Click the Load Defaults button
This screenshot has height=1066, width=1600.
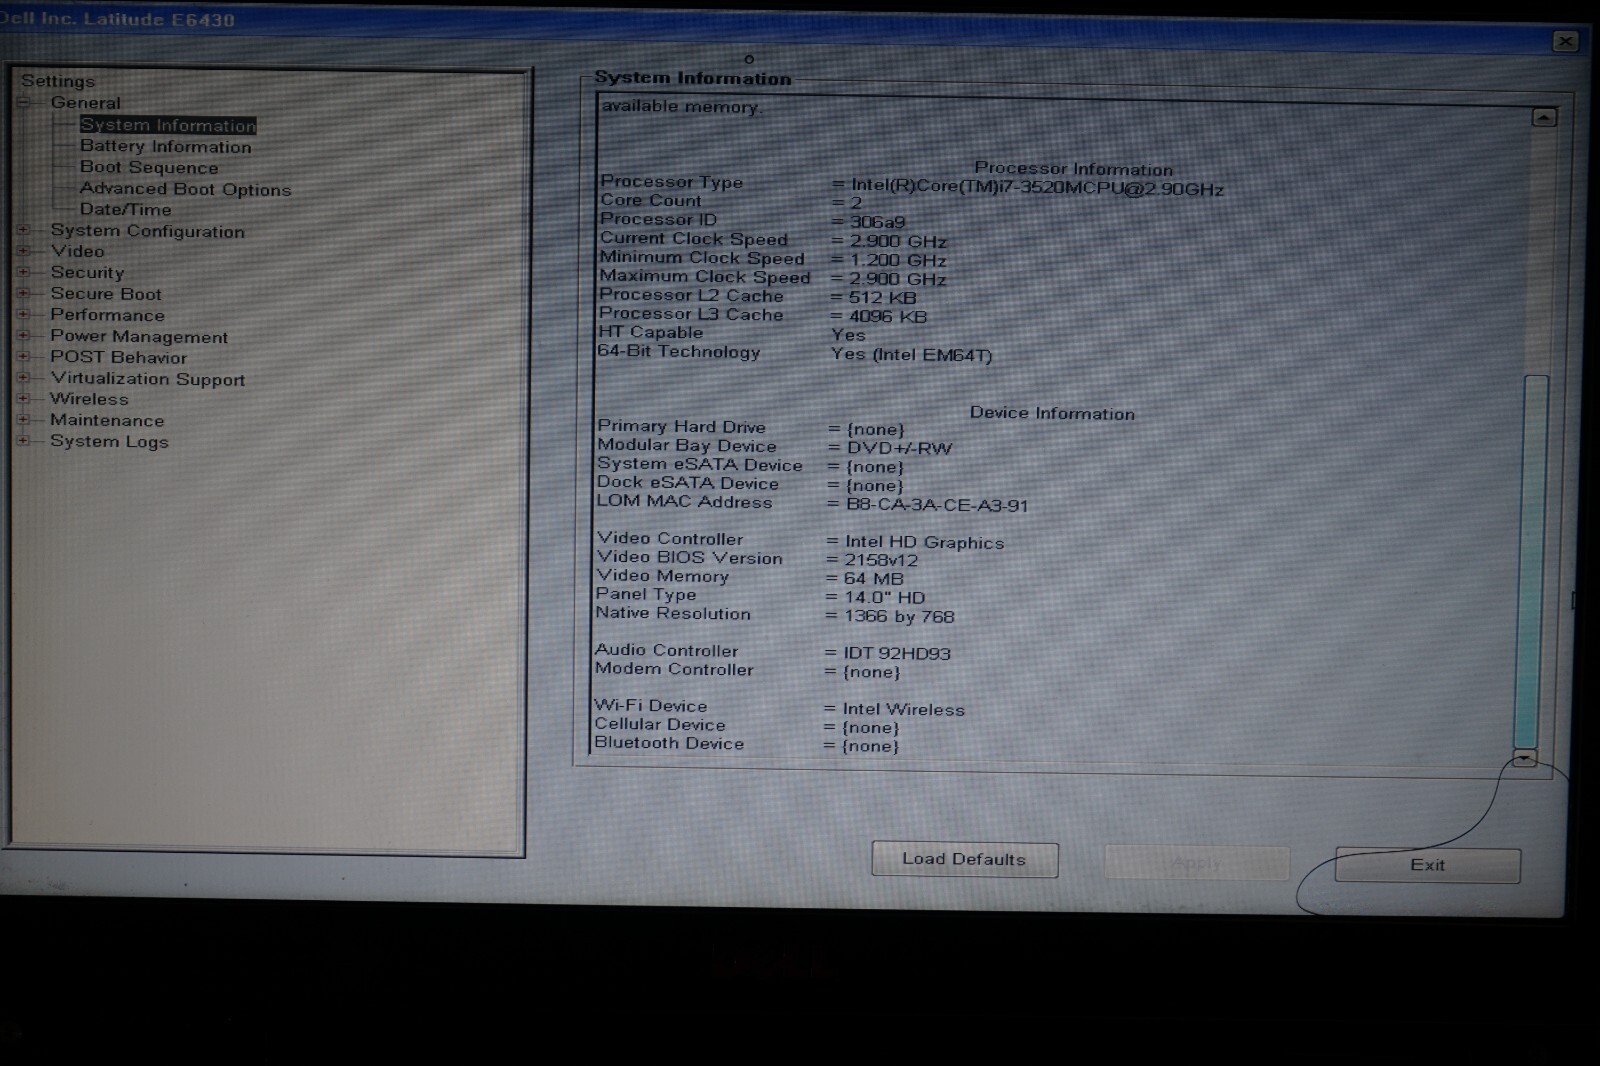click(964, 859)
